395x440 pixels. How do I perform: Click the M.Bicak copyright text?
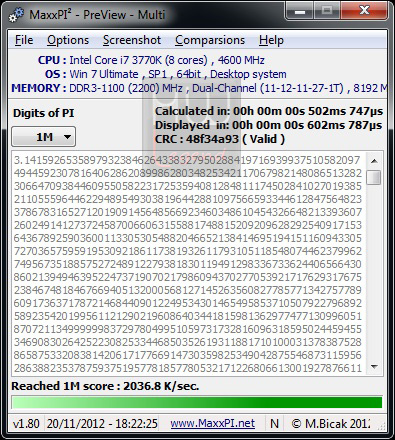click(x=331, y=424)
